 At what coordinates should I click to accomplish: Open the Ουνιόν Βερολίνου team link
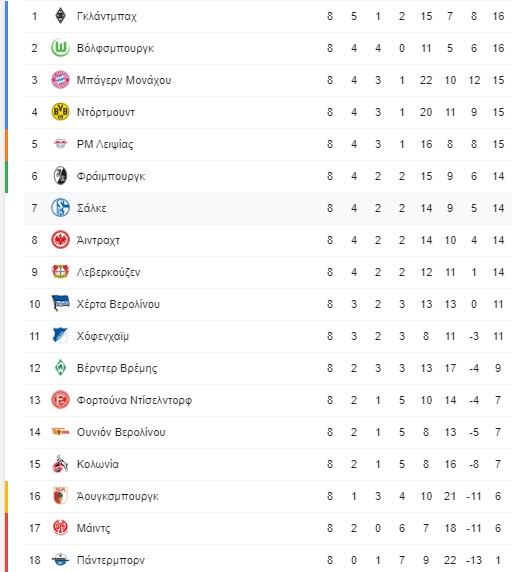click(121, 432)
